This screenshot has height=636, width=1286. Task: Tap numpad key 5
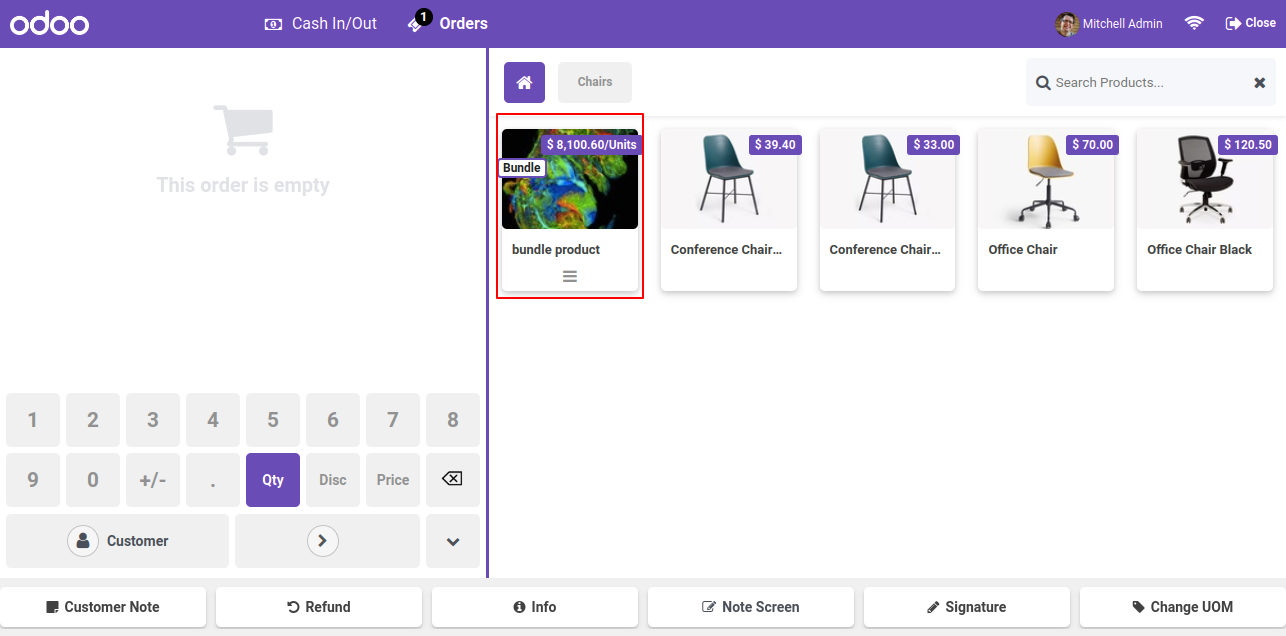tap(273, 420)
